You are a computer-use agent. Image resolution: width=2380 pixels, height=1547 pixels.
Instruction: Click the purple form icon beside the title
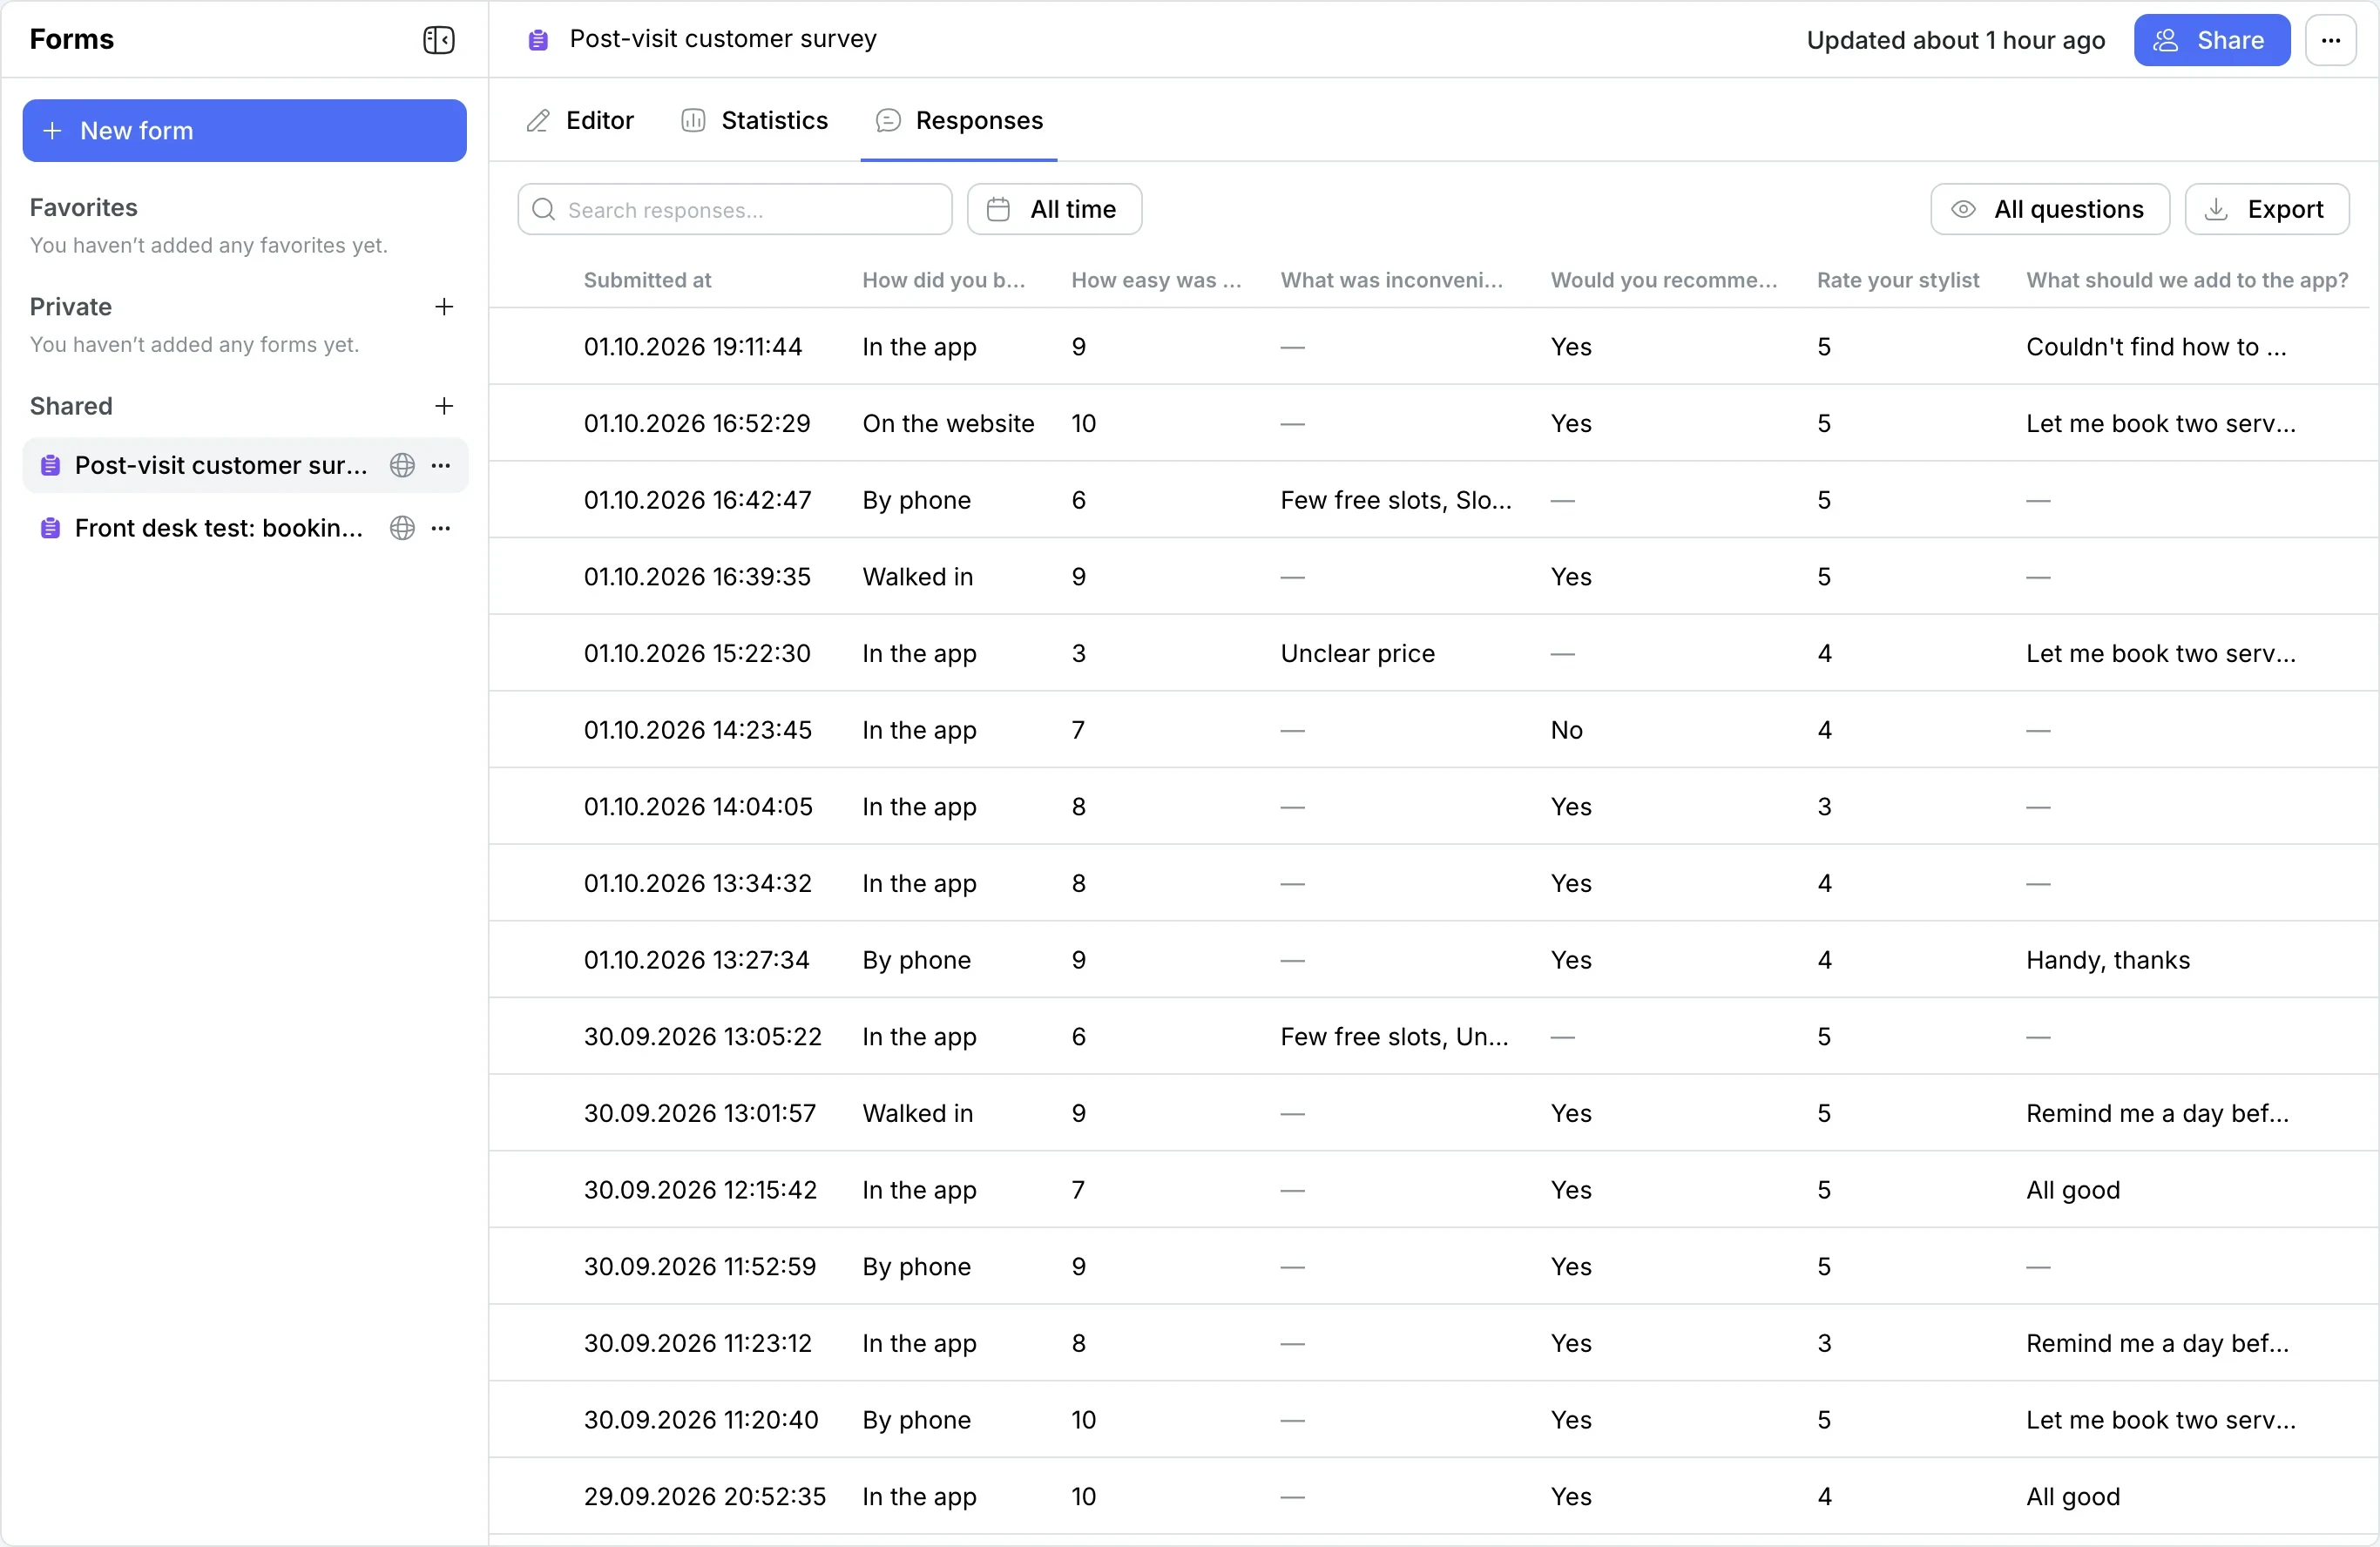(x=538, y=40)
